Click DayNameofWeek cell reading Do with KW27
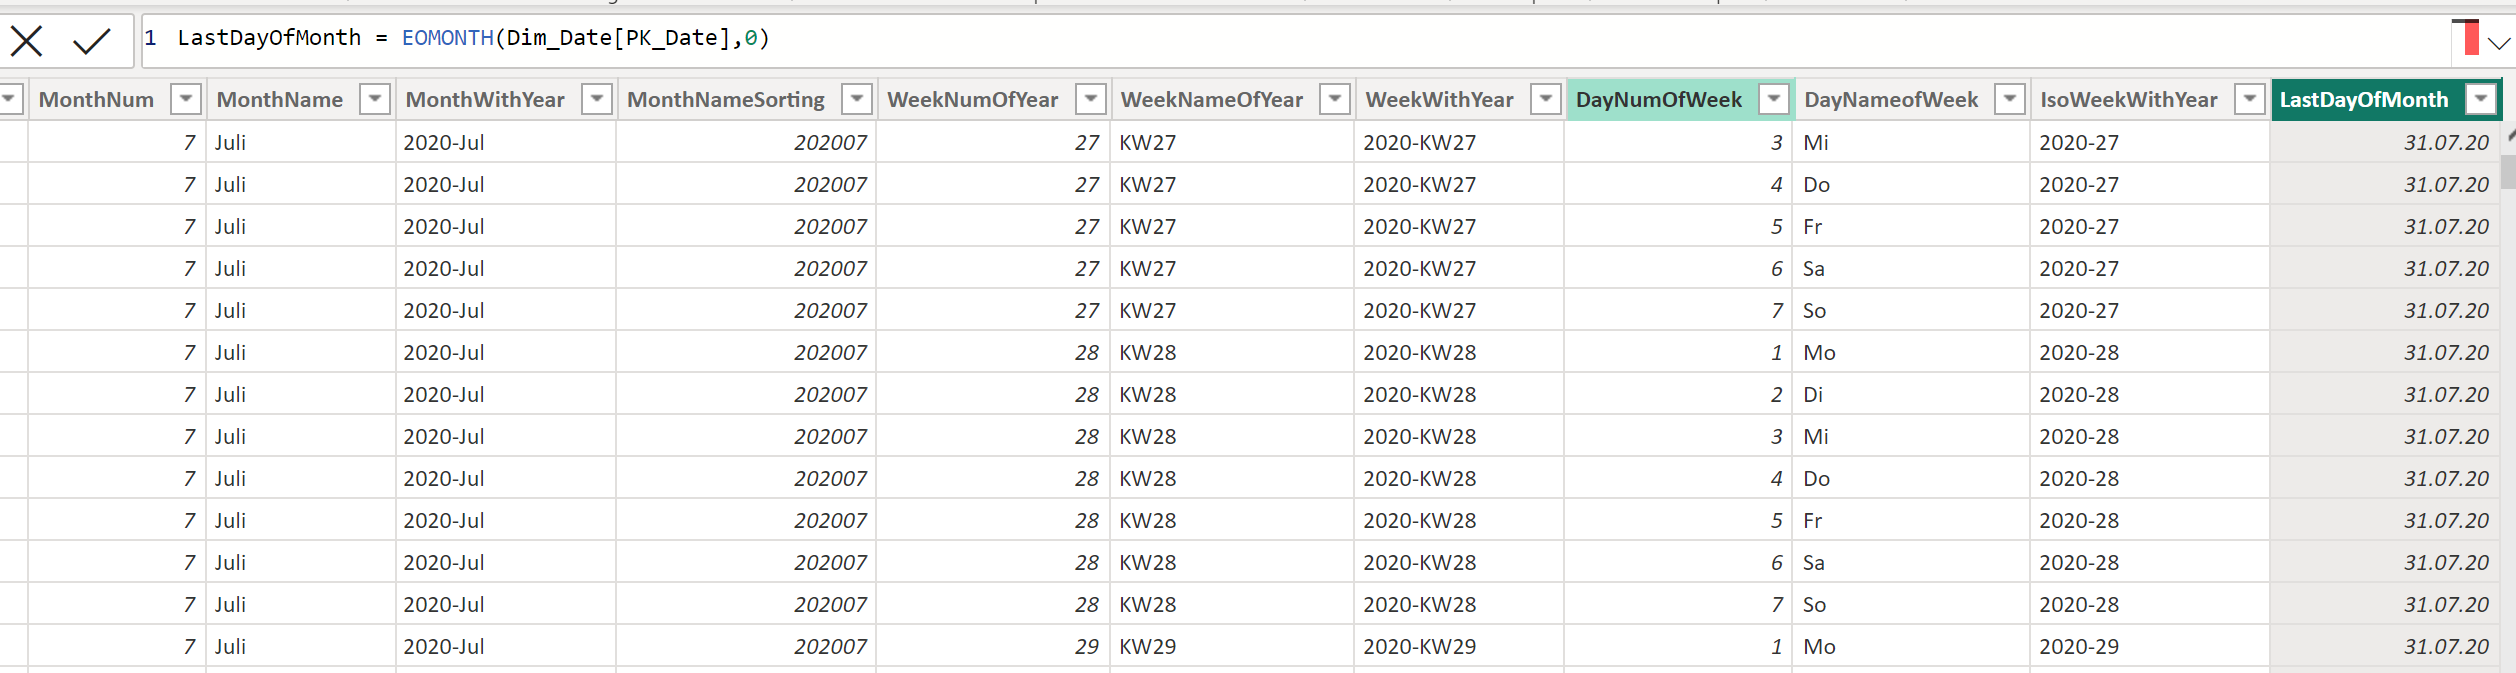2516x673 pixels. (1909, 184)
